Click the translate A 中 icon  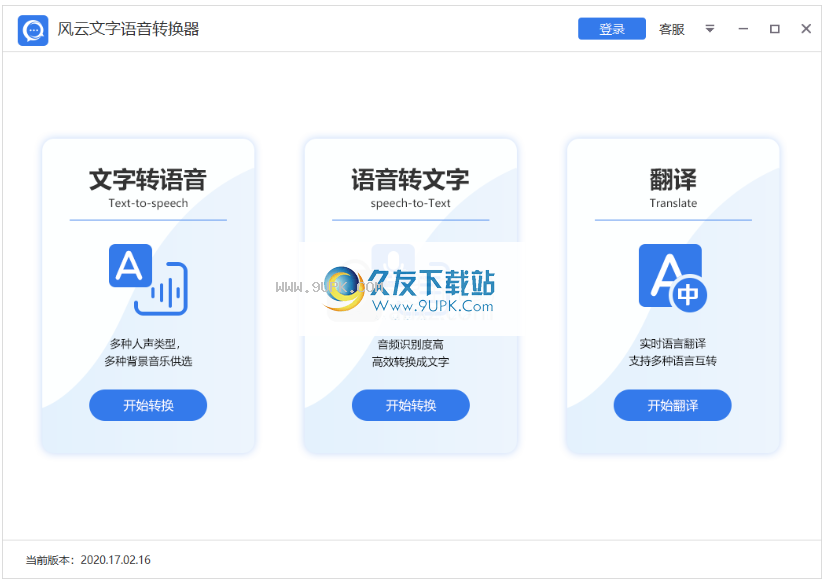673,278
